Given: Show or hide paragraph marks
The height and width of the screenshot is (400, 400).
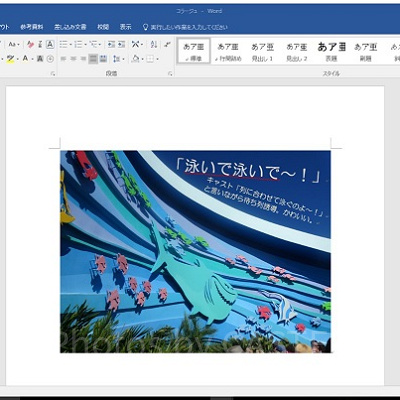Looking at the screenshot, I should pyautogui.click(x=168, y=44).
